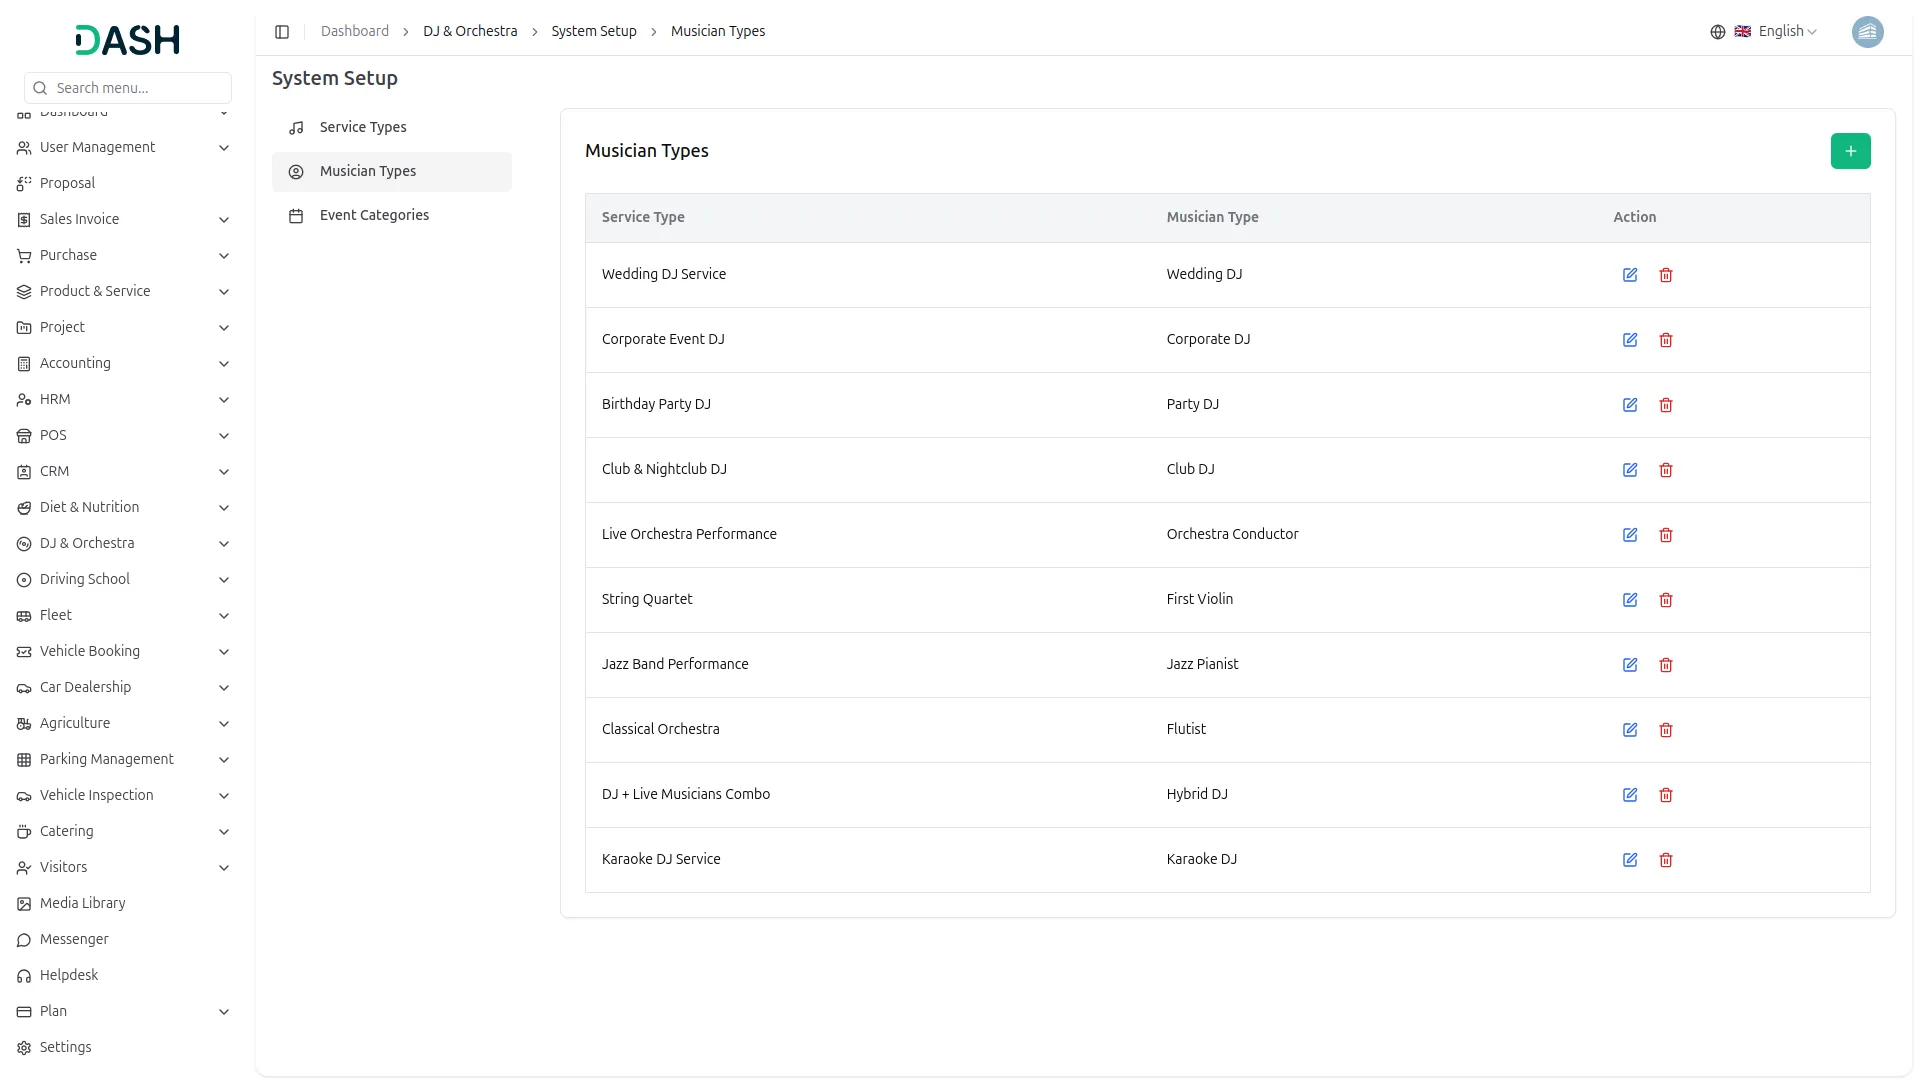Edit the Orchestra Conductor entry
The image size is (1920, 1080).
pyautogui.click(x=1629, y=535)
